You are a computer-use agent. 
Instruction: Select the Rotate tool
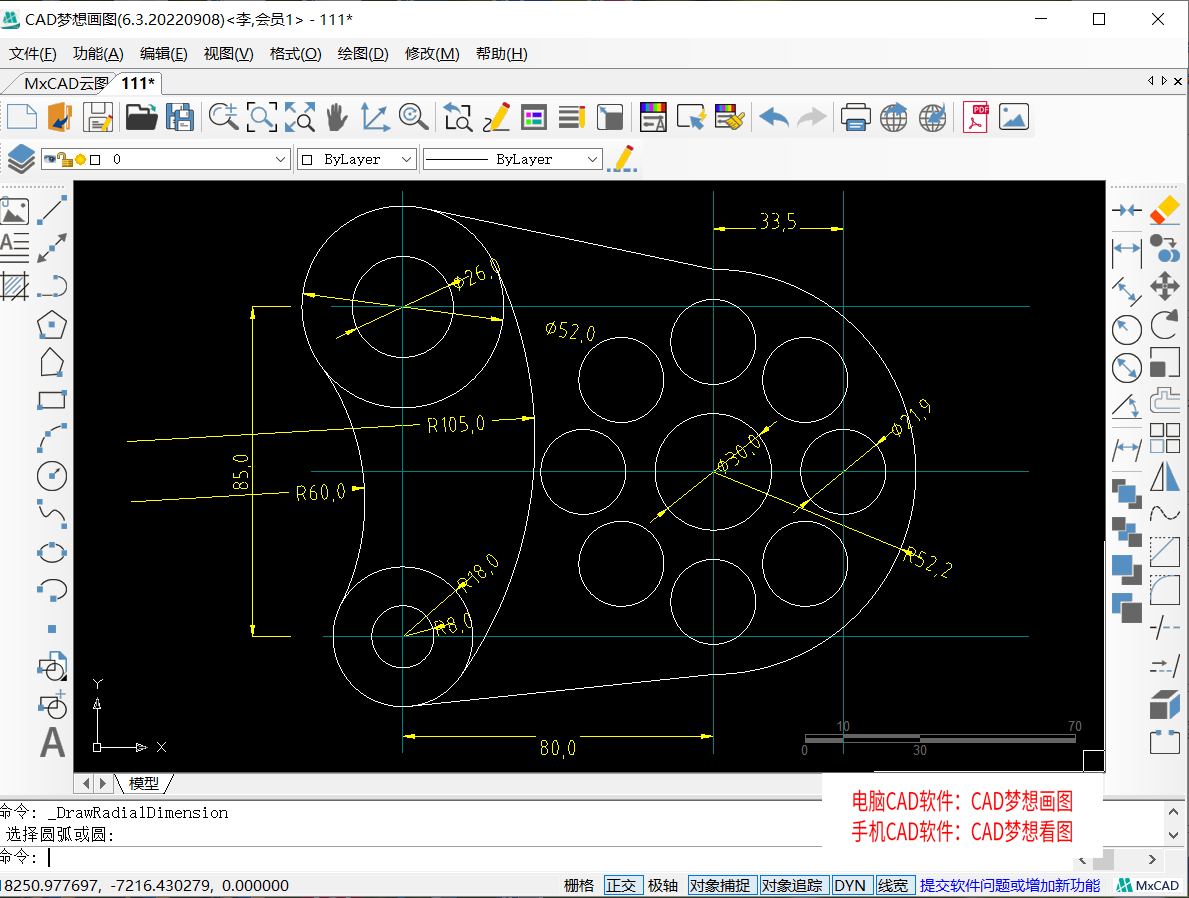1165,325
